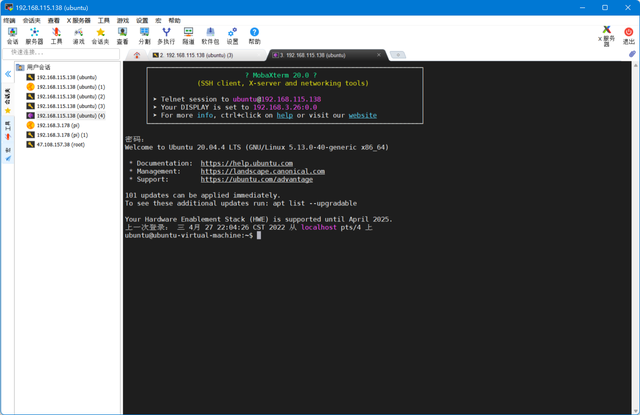The height and width of the screenshot is (415, 640).
Task: Open the https://ubuntu.com/advantage link
Action: click(x=257, y=179)
